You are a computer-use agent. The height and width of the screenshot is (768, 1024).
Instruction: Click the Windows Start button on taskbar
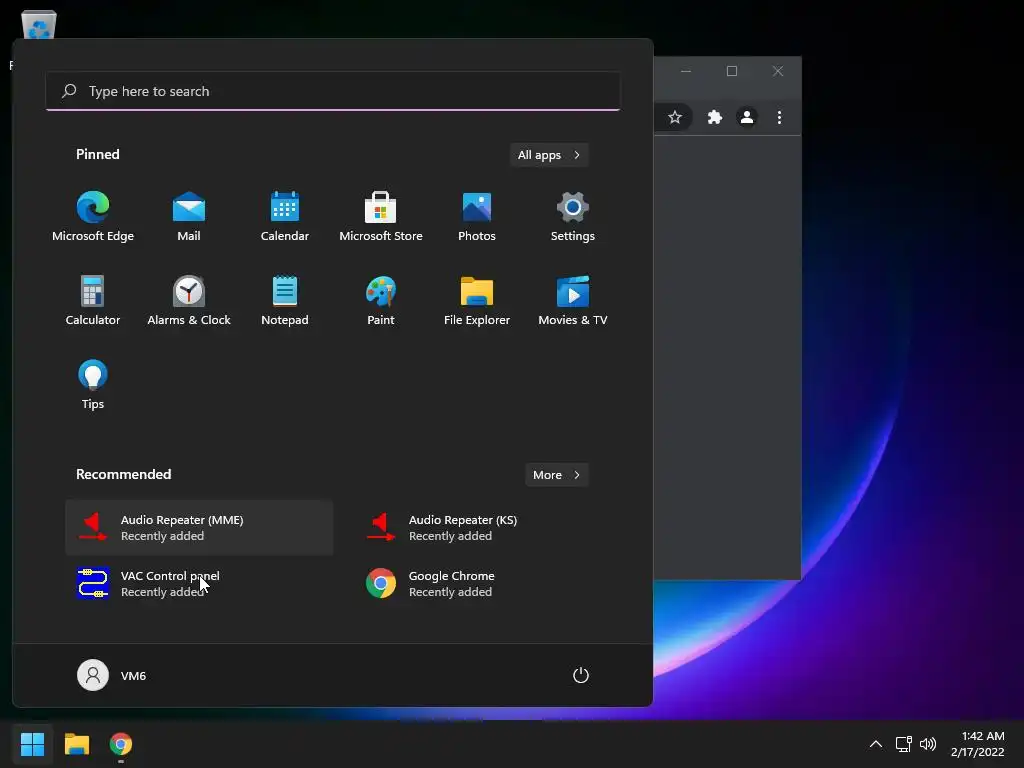pyautogui.click(x=33, y=744)
